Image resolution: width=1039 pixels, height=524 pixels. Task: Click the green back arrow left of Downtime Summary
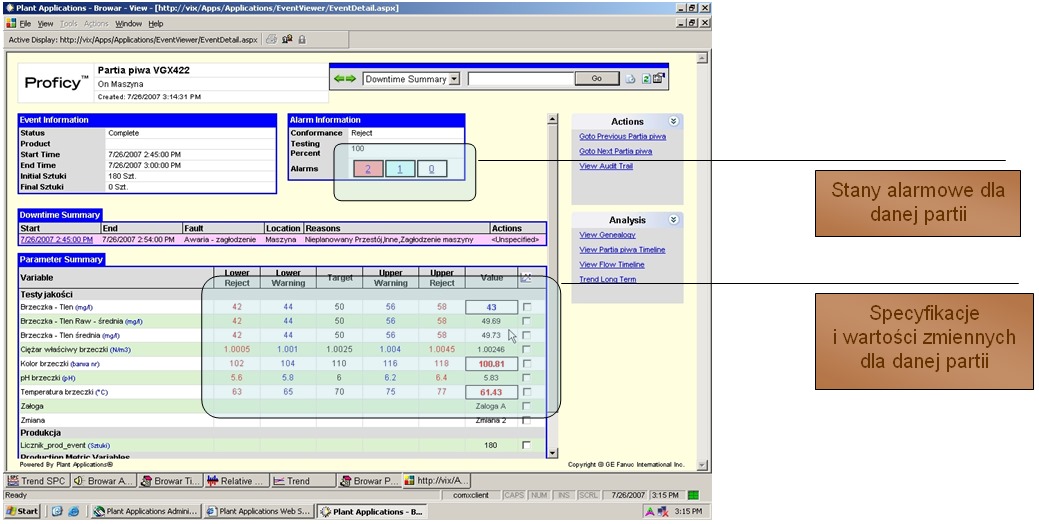click(339, 79)
